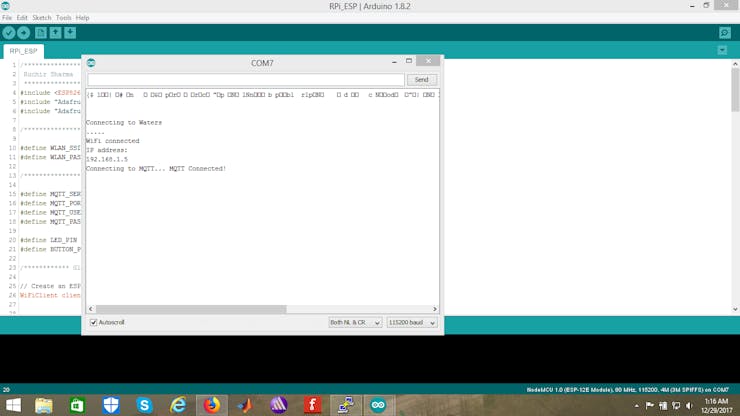The image size is (740, 416).
Task: Open the Windows Start button
Action: click(13, 405)
